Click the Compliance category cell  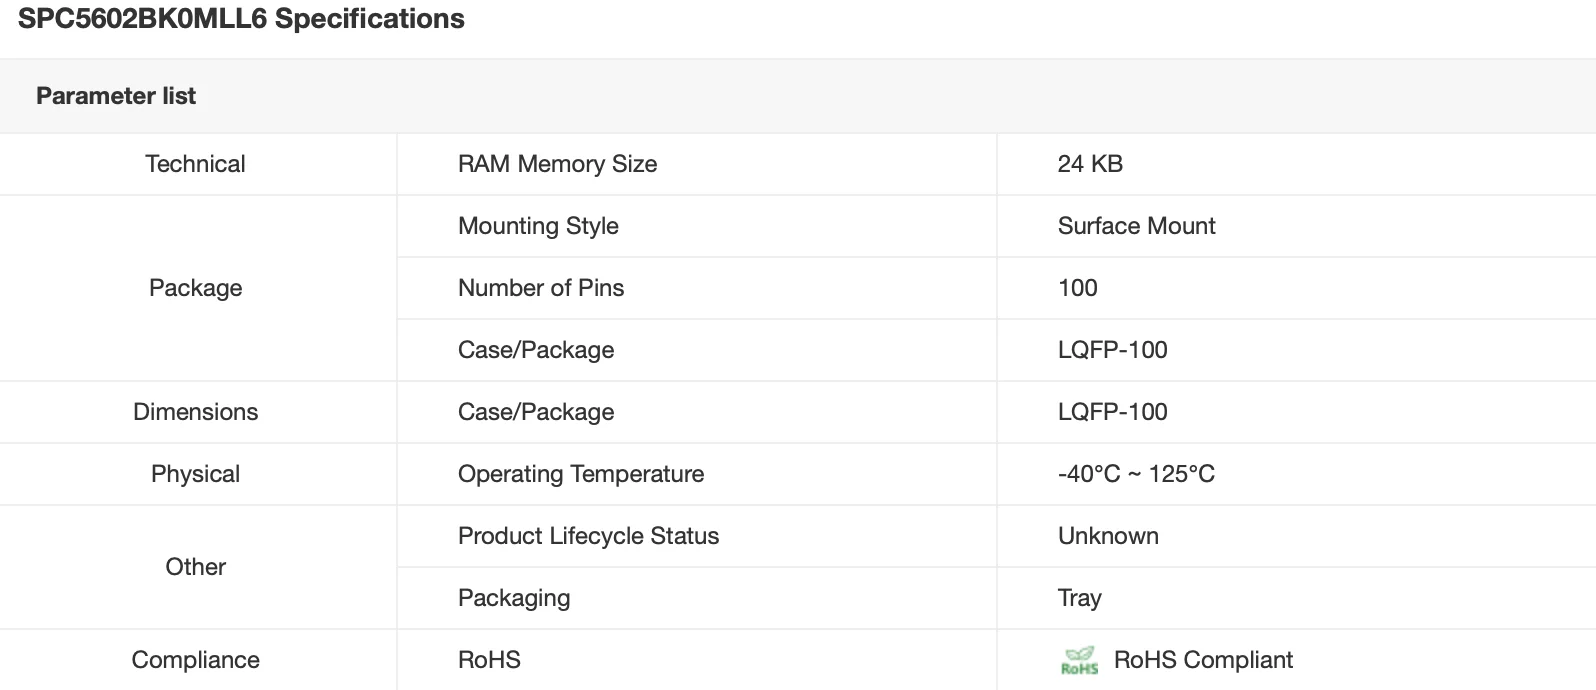pos(195,660)
